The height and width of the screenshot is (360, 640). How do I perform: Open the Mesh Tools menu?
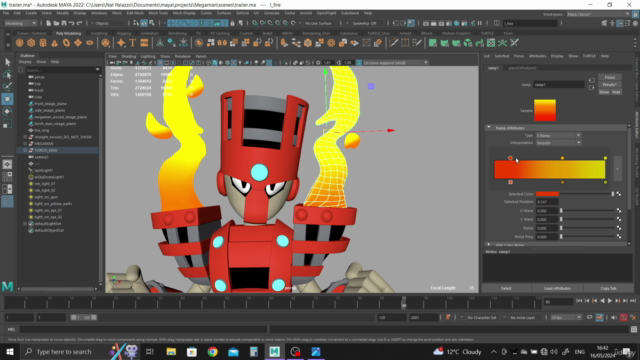[x=158, y=13]
